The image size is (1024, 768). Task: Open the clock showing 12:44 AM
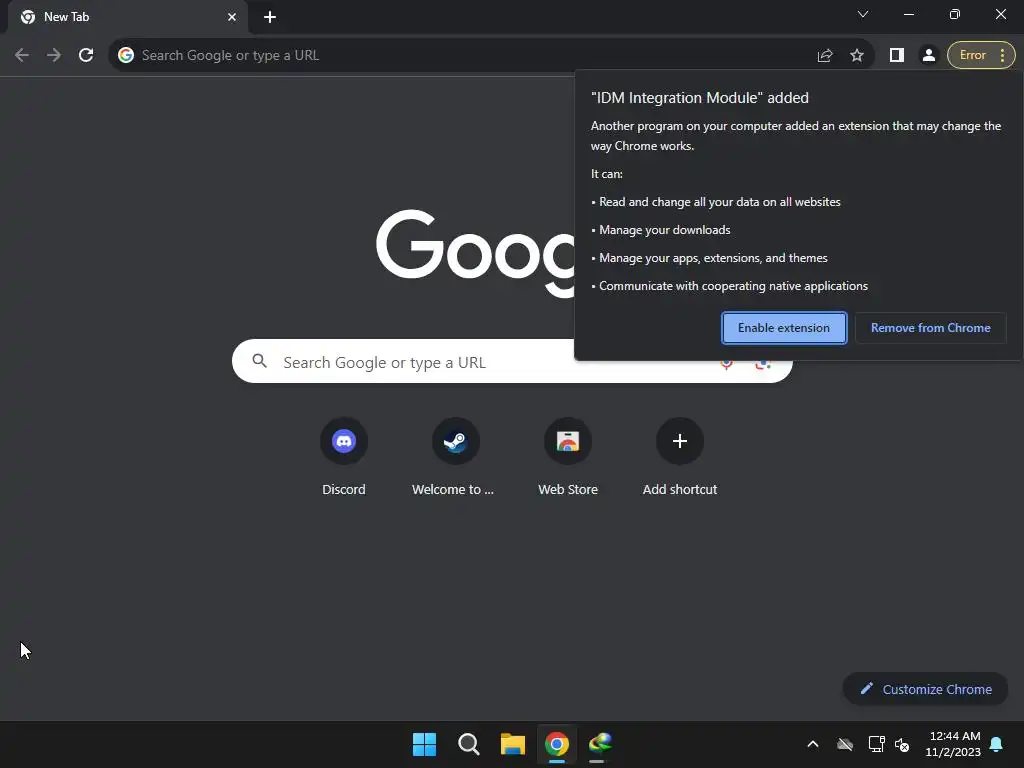coord(953,744)
